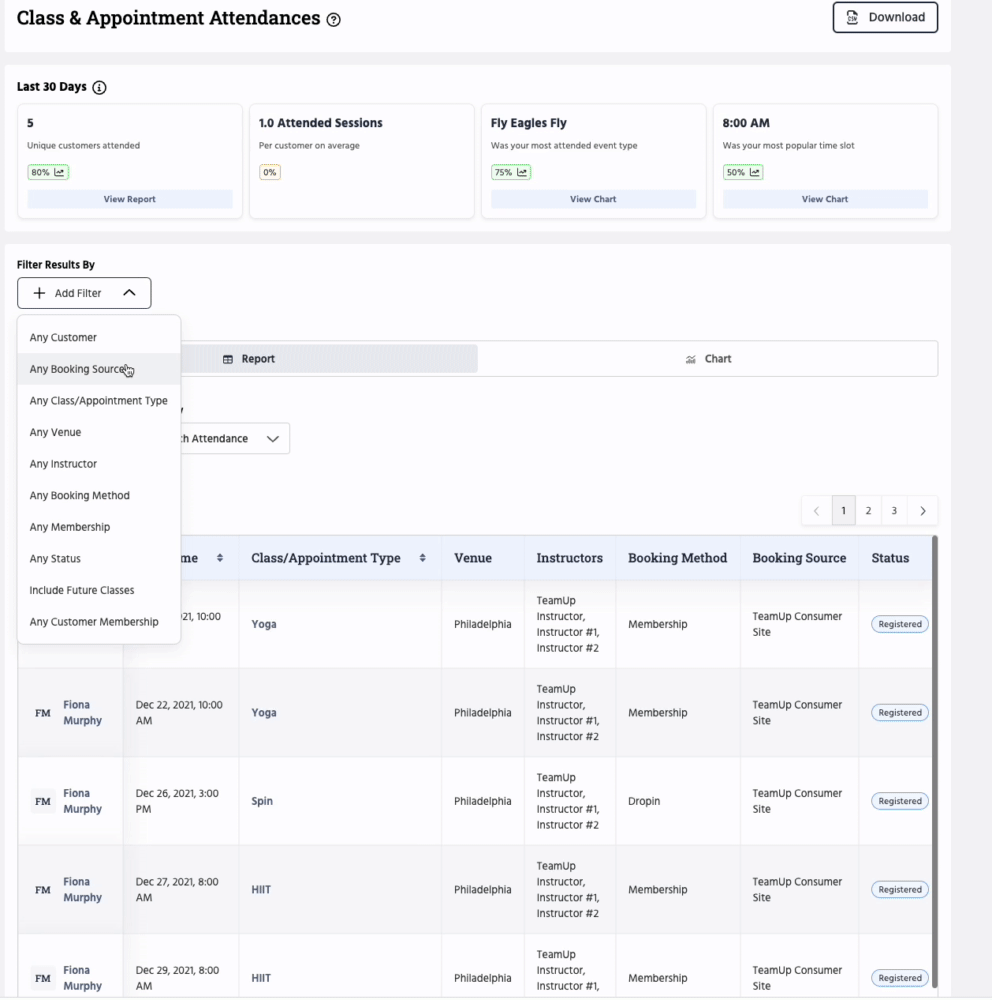Image resolution: width=992 pixels, height=1000 pixels.
Task: Open View Report for unique customers
Action: coord(130,199)
